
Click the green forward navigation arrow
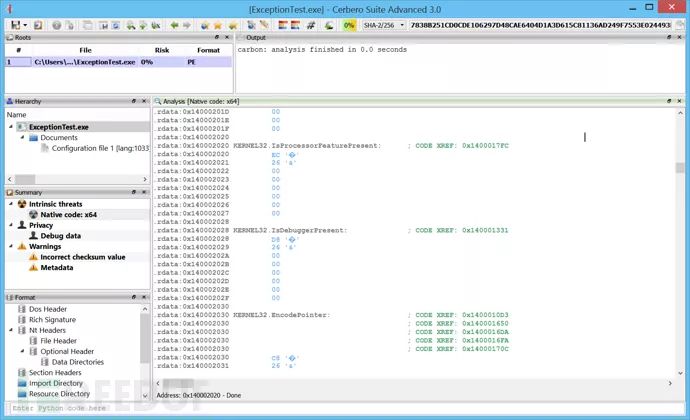coord(187,24)
